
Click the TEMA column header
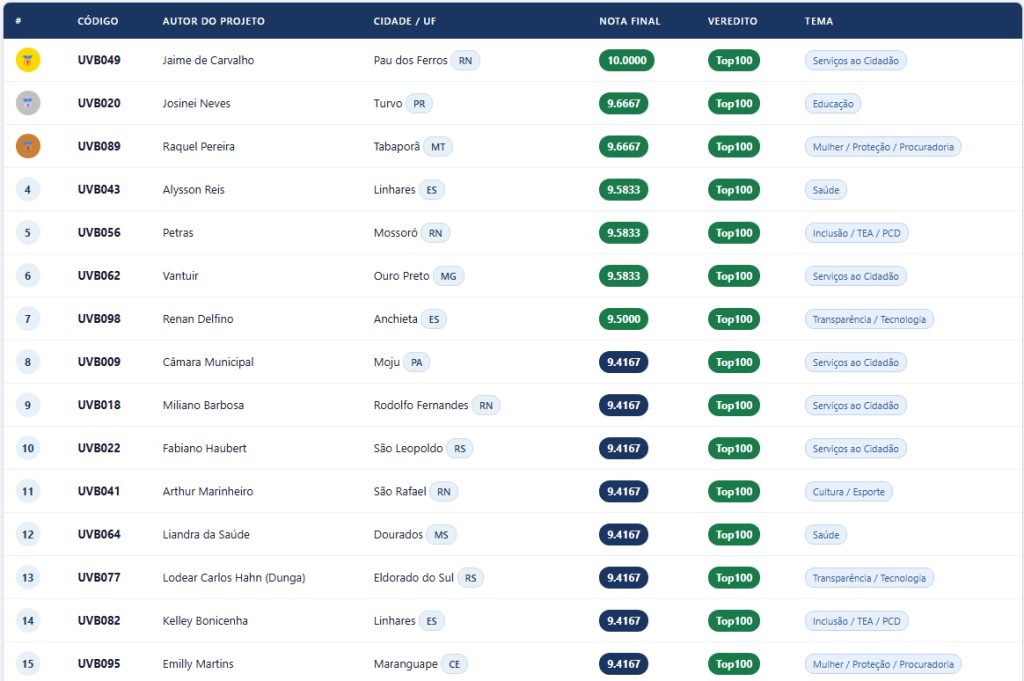(818, 21)
